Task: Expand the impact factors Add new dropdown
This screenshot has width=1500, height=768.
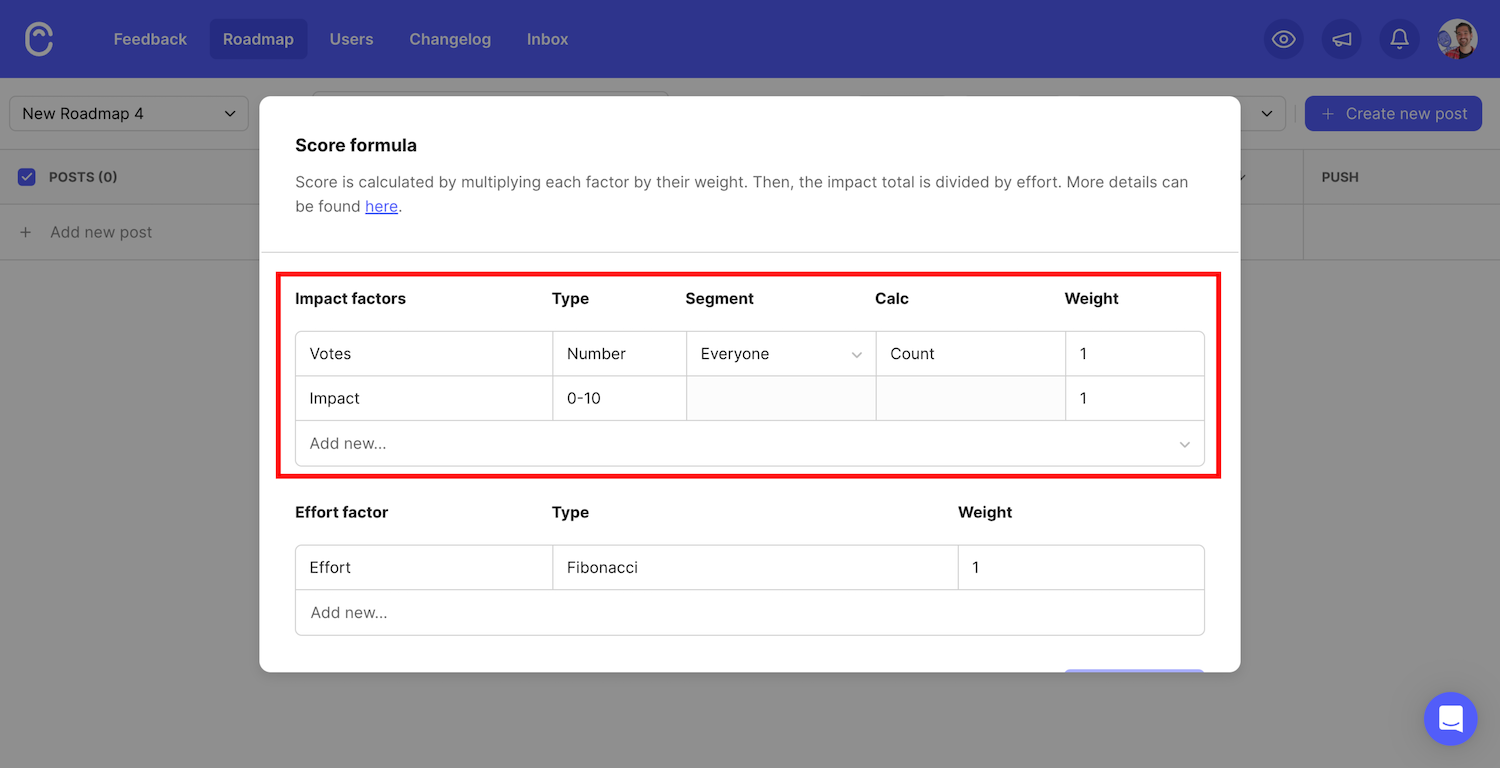Action: (750, 443)
